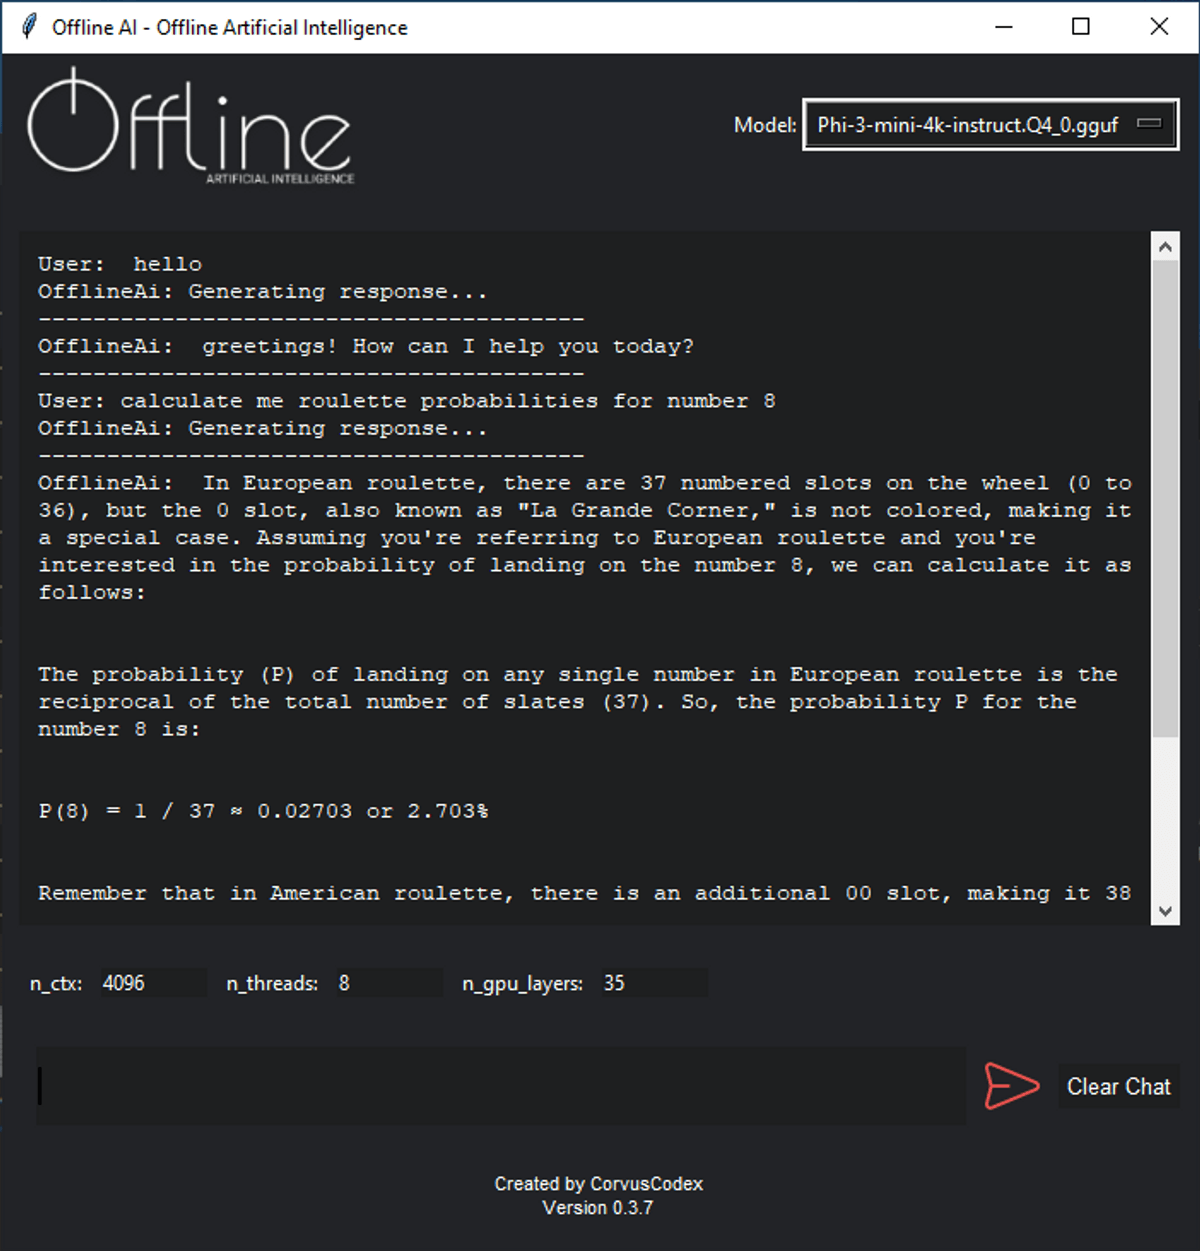Edit the n_ctx value field
This screenshot has height=1251, width=1200.
[153, 983]
